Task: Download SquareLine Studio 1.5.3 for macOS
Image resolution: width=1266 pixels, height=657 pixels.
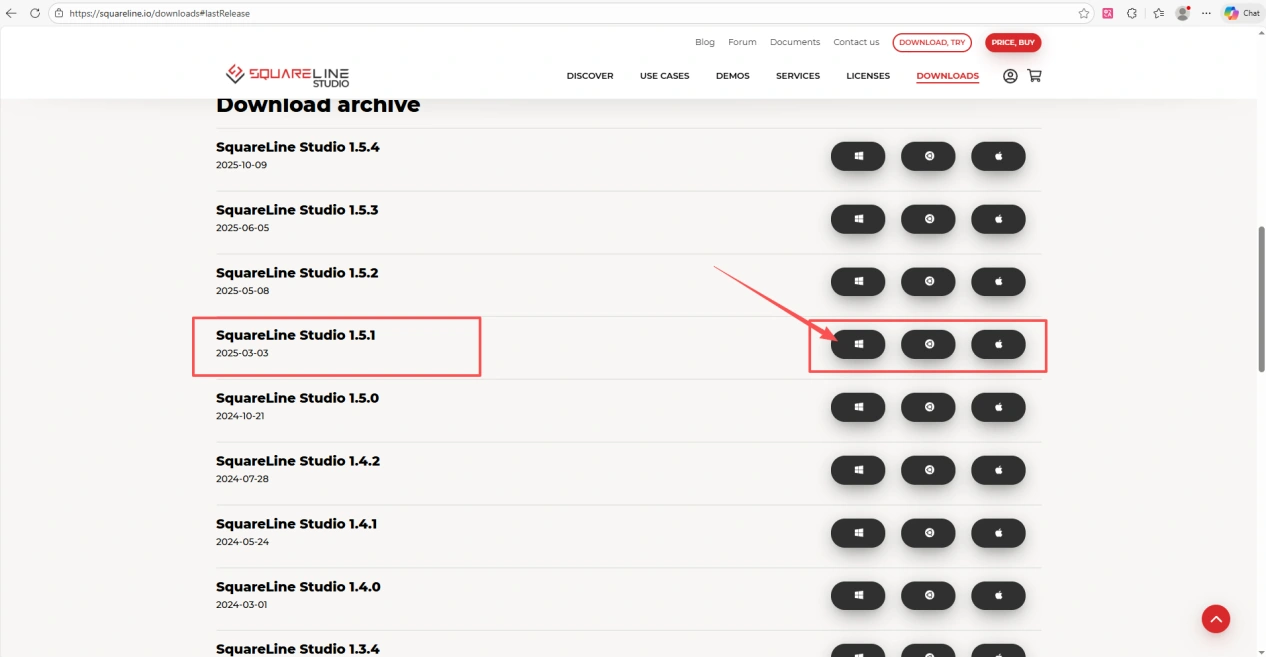Action: point(998,219)
